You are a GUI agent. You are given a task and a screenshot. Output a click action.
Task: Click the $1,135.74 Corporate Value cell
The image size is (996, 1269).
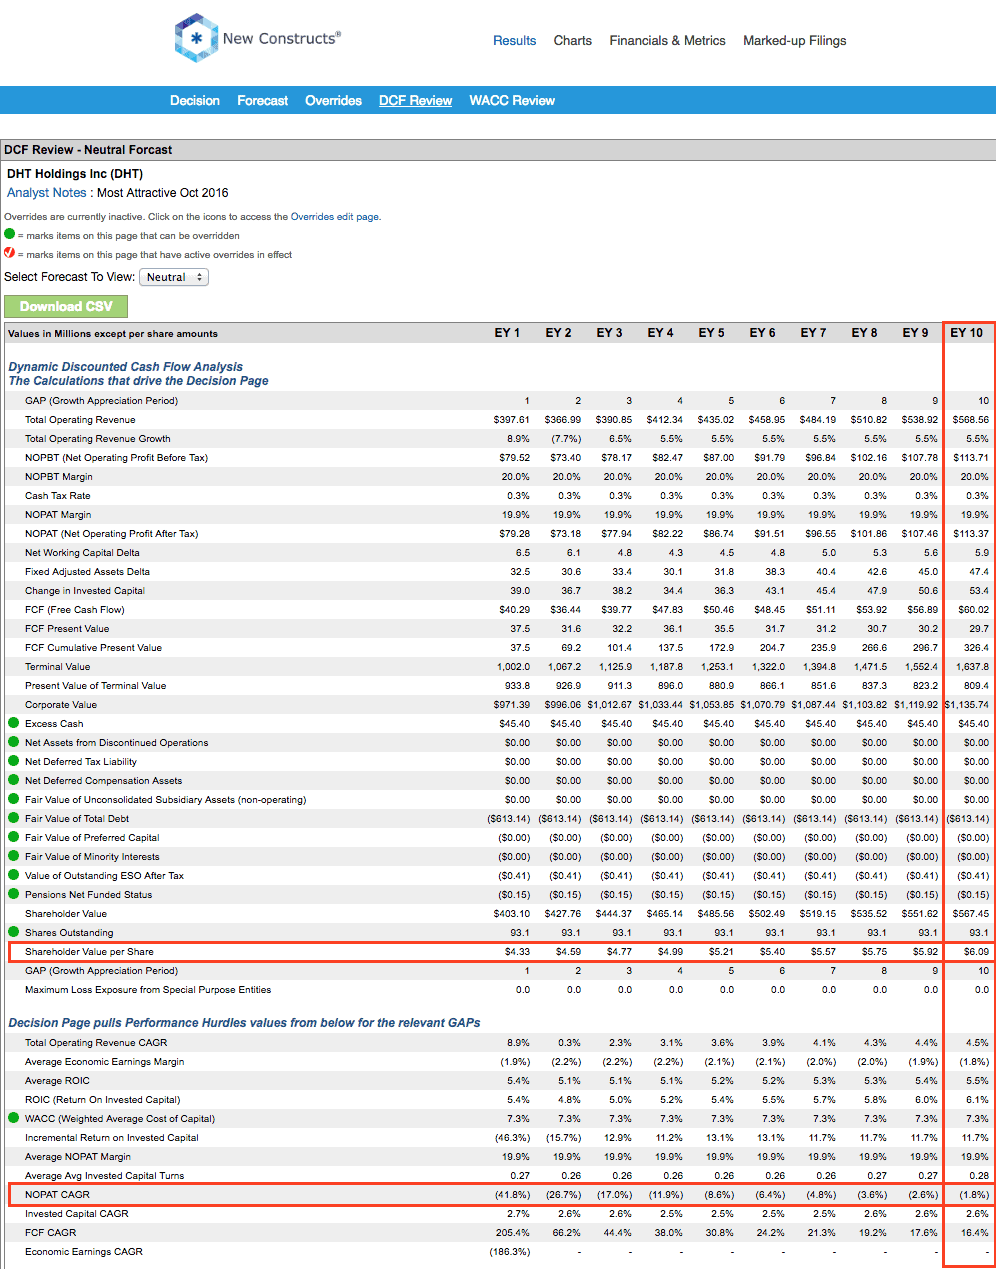click(x=967, y=705)
